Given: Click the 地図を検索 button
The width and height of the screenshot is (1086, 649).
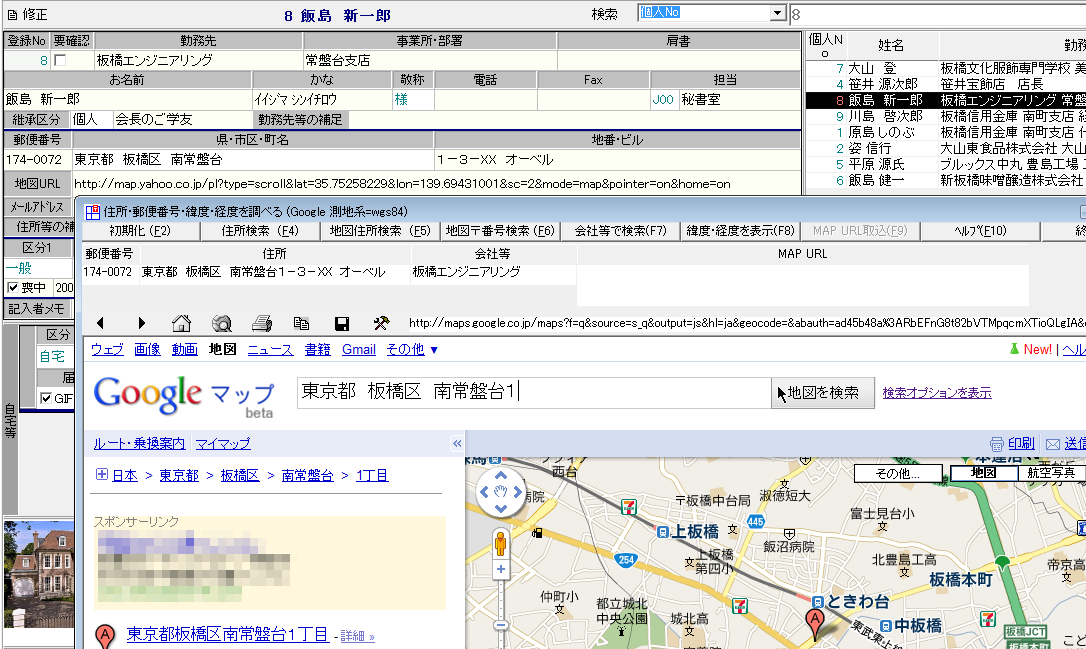Looking at the screenshot, I should tap(823, 393).
